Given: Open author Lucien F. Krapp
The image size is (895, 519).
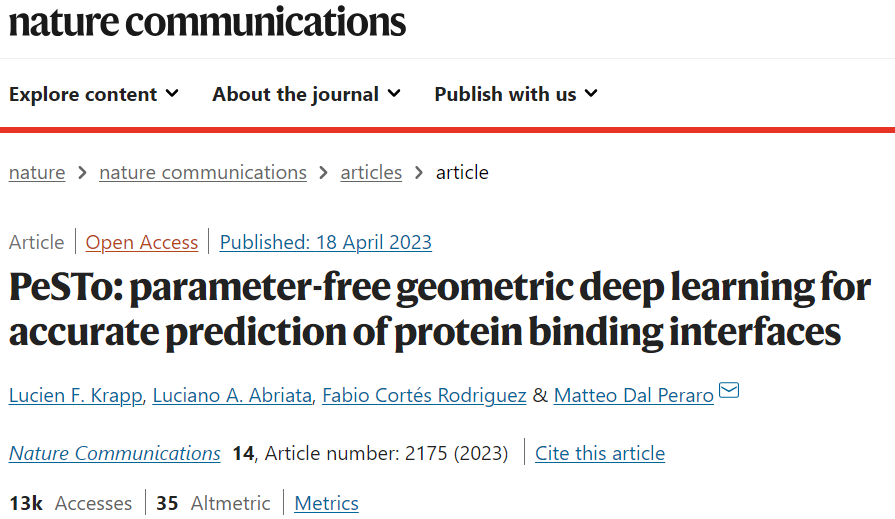Looking at the screenshot, I should point(75,395).
